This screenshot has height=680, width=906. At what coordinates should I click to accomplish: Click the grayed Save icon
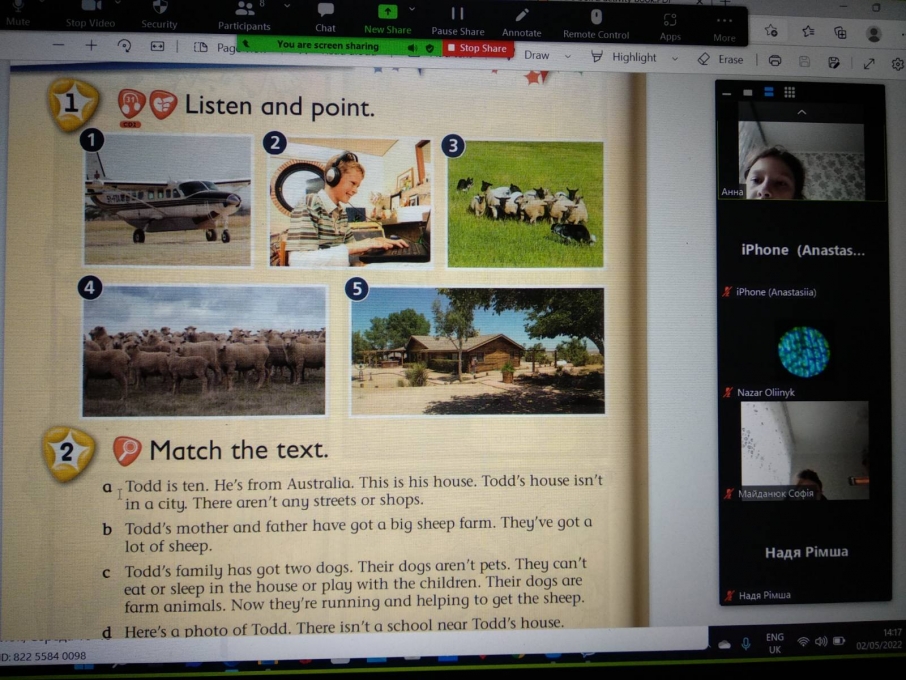(804, 61)
